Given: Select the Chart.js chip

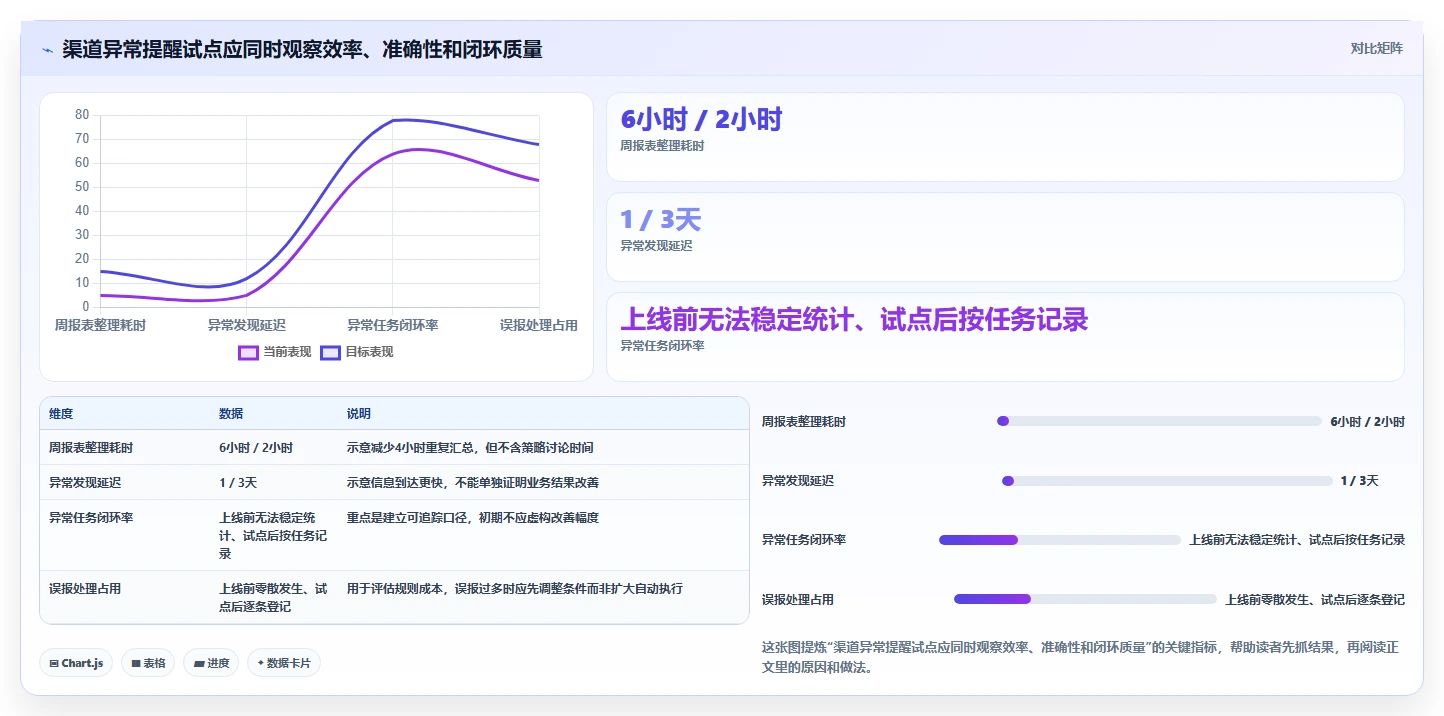Looking at the screenshot, I should point(76,663).
